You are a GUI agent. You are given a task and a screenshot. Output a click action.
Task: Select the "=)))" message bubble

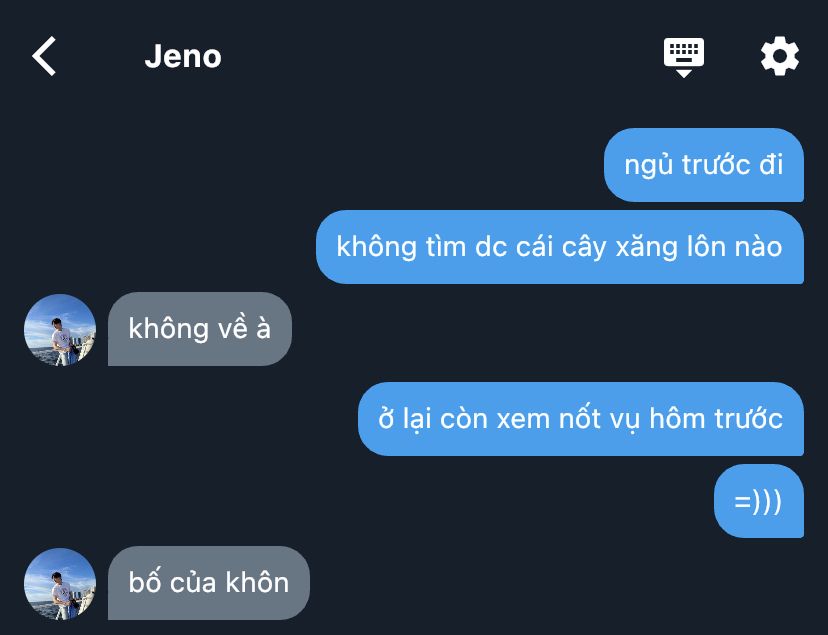coord(759,501)
